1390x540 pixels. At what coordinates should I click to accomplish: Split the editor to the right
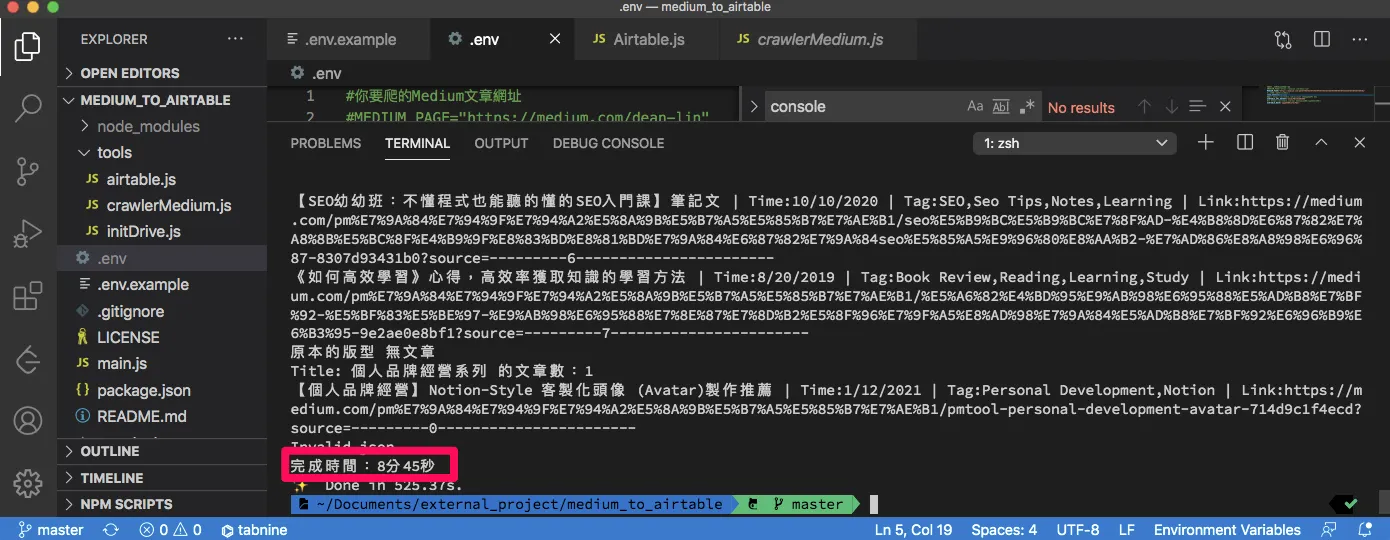(1322, 39)
